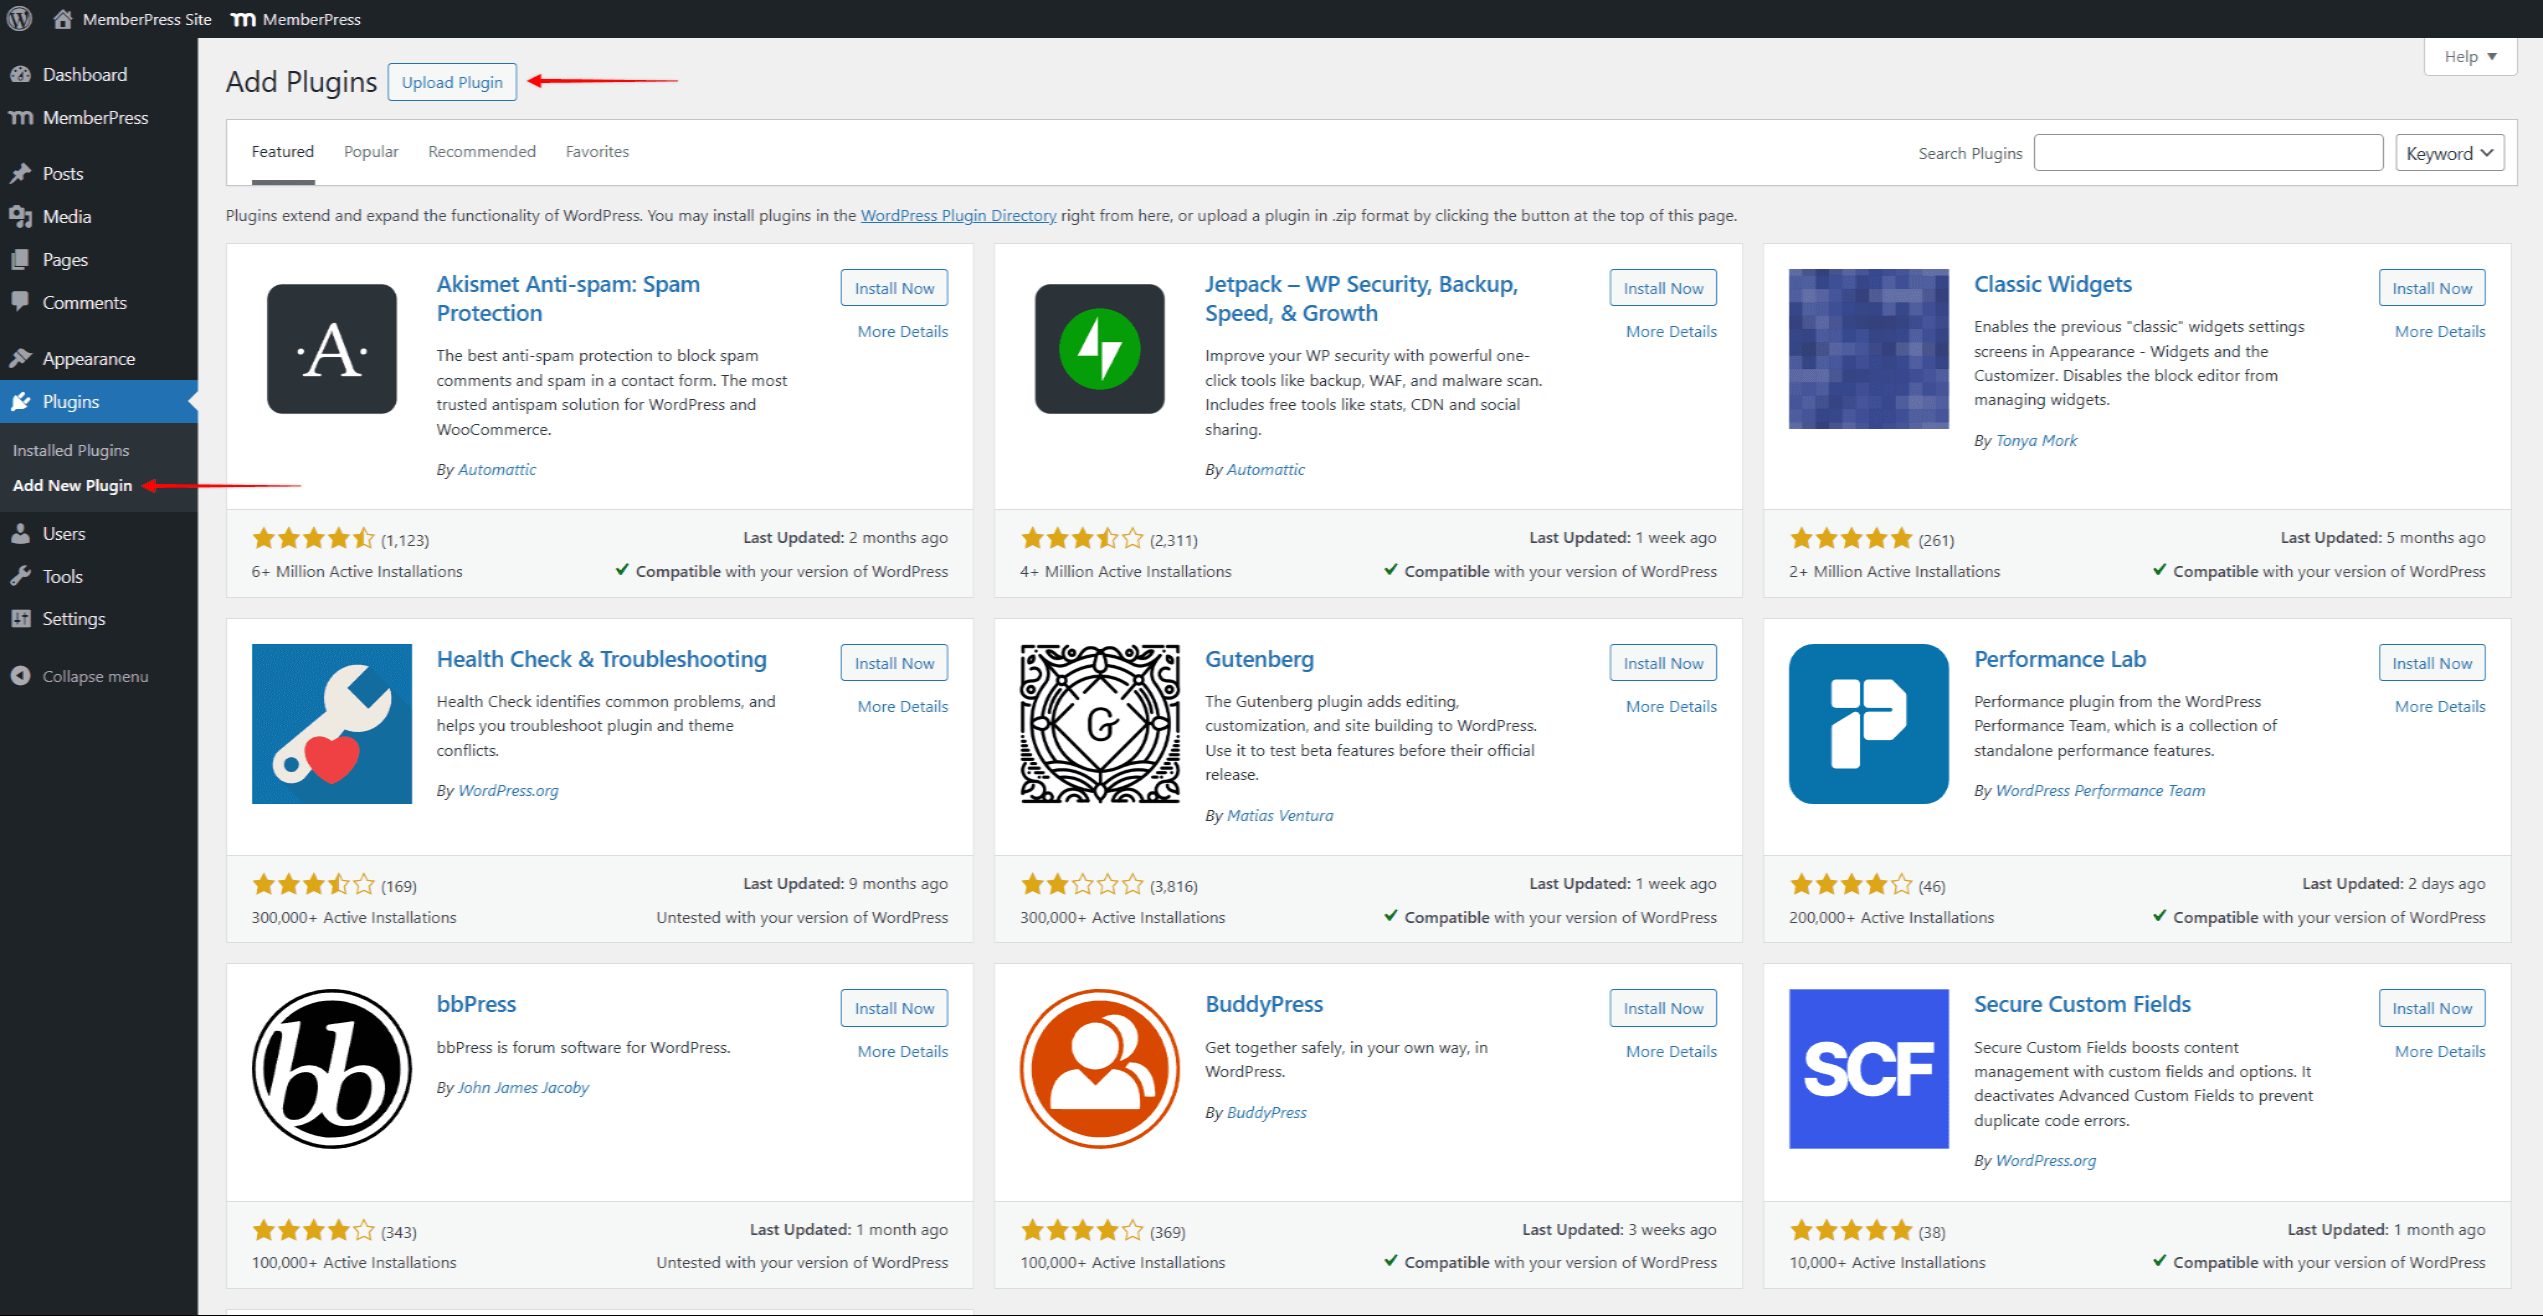
Task: Collapse the admin sidebar menu
Action: 80,676
